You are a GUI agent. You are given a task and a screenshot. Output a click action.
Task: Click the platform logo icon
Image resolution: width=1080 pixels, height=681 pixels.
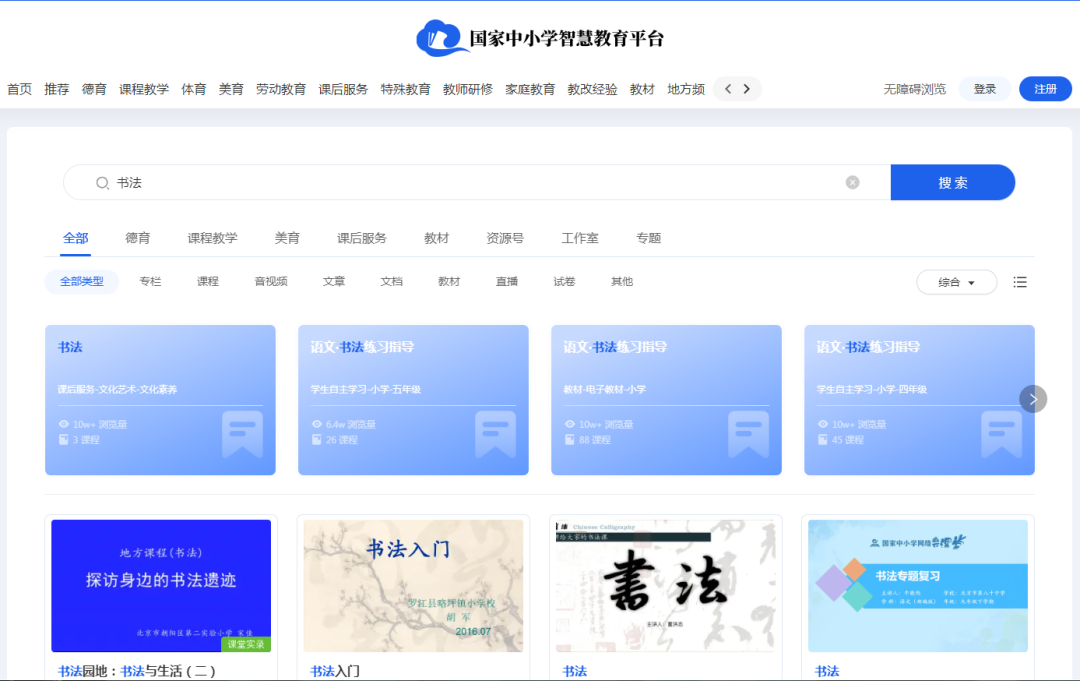click(x=437, y=38)
